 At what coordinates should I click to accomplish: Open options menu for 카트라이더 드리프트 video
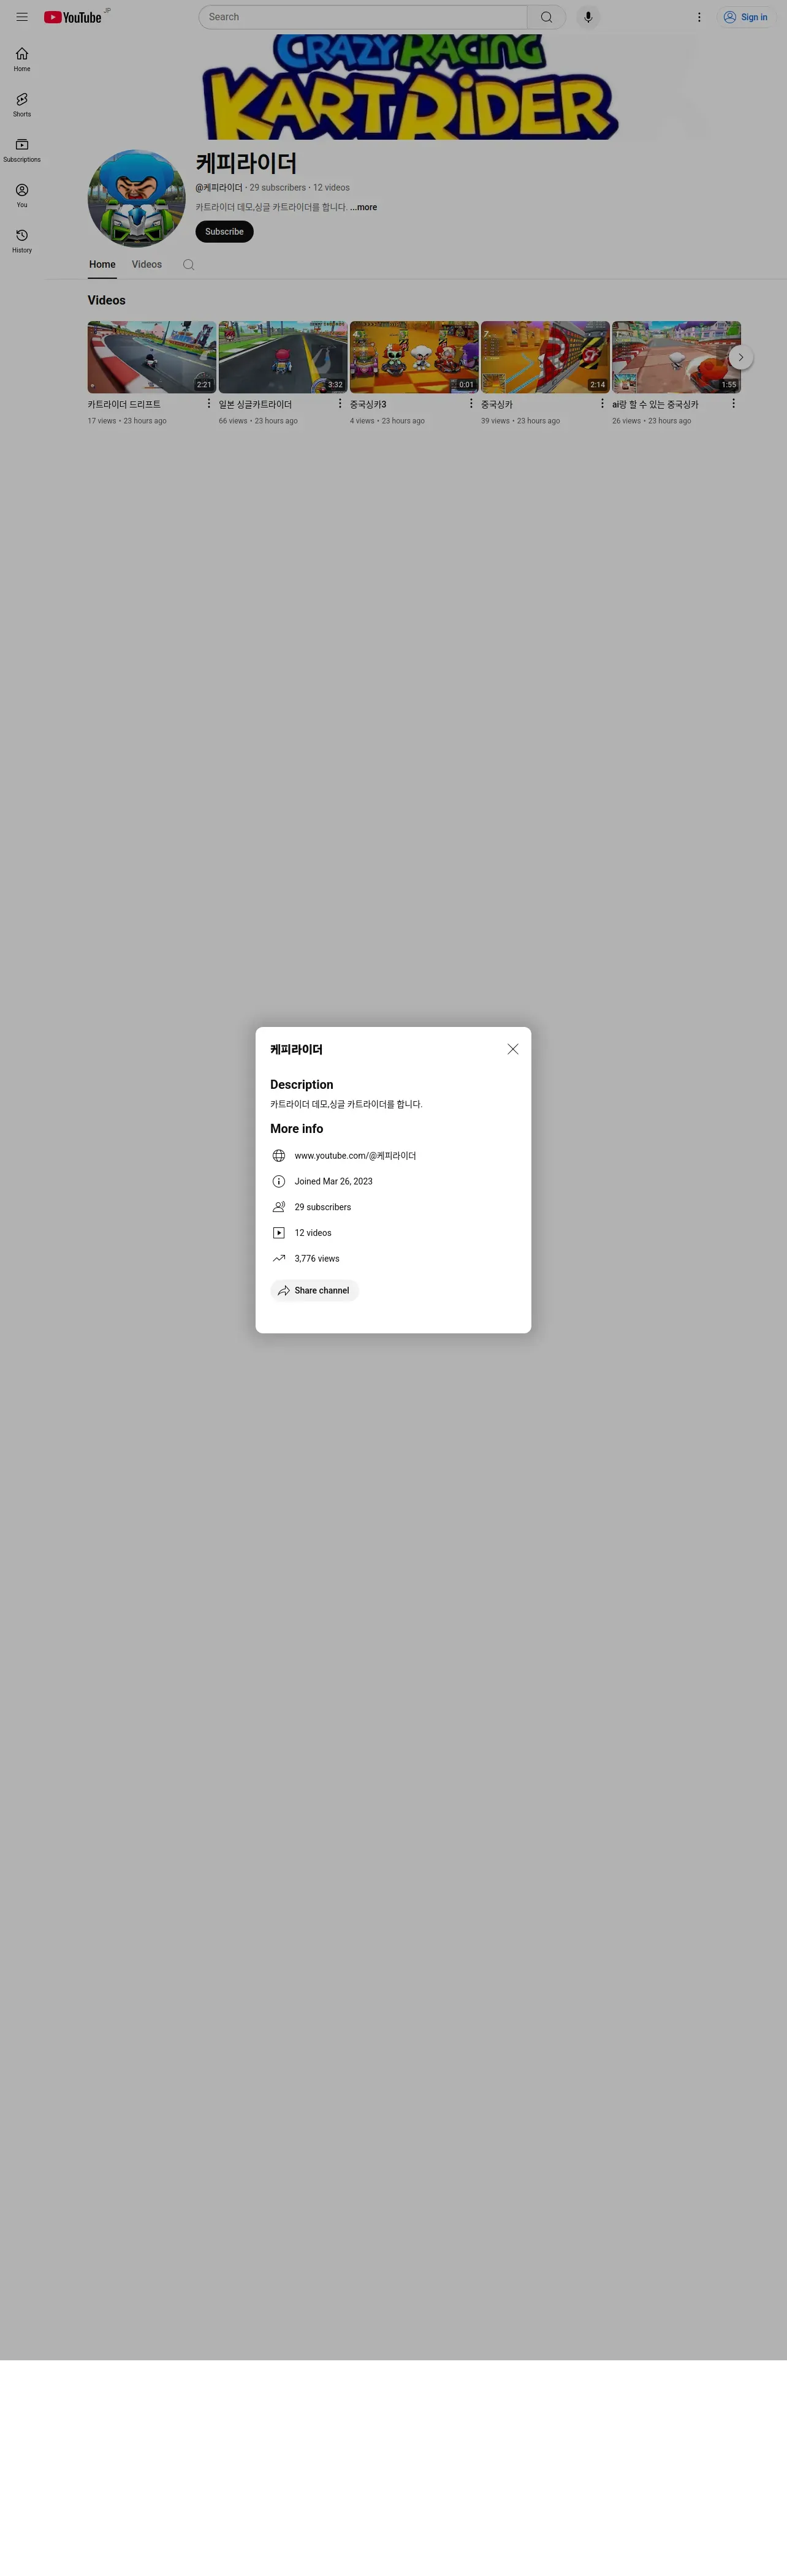(209, 403)
